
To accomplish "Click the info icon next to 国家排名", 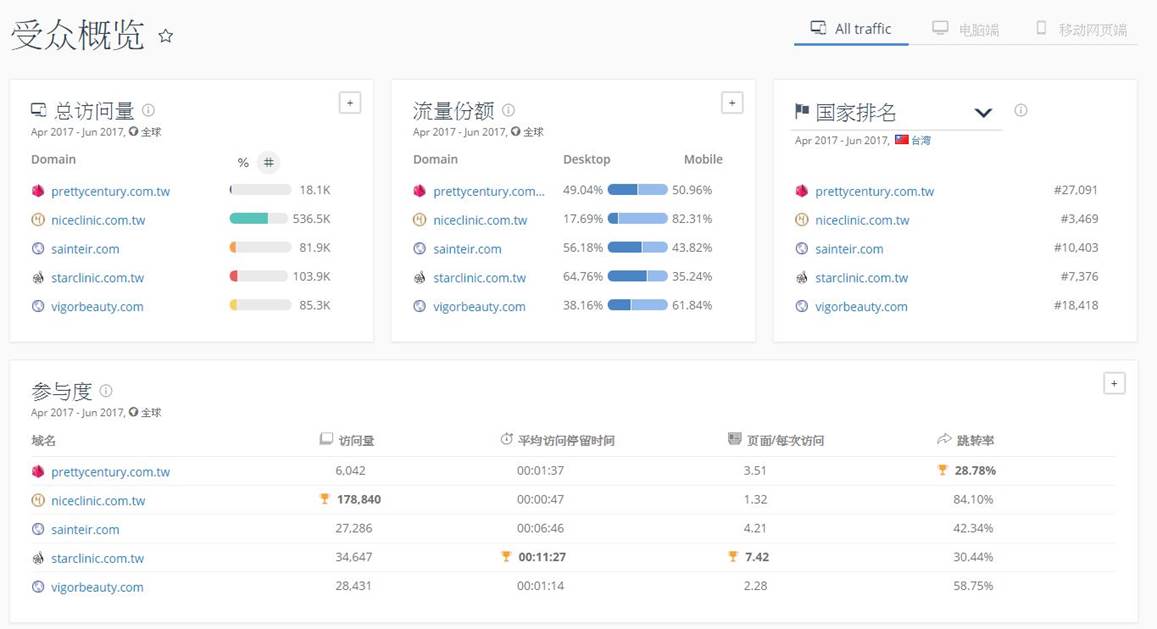I will (x=1020, y=111).
